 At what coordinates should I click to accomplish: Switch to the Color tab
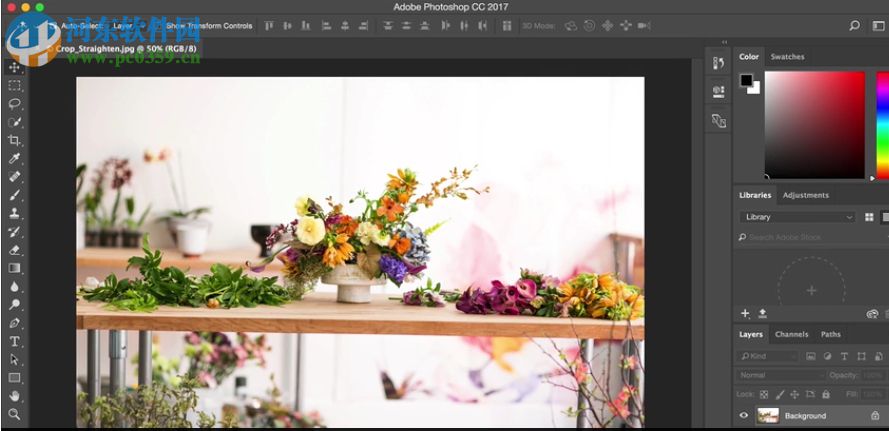tap(748, 57)
